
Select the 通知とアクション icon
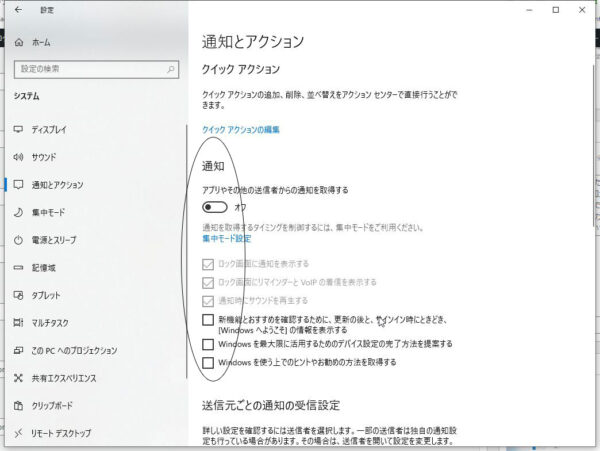coord(18,185)
